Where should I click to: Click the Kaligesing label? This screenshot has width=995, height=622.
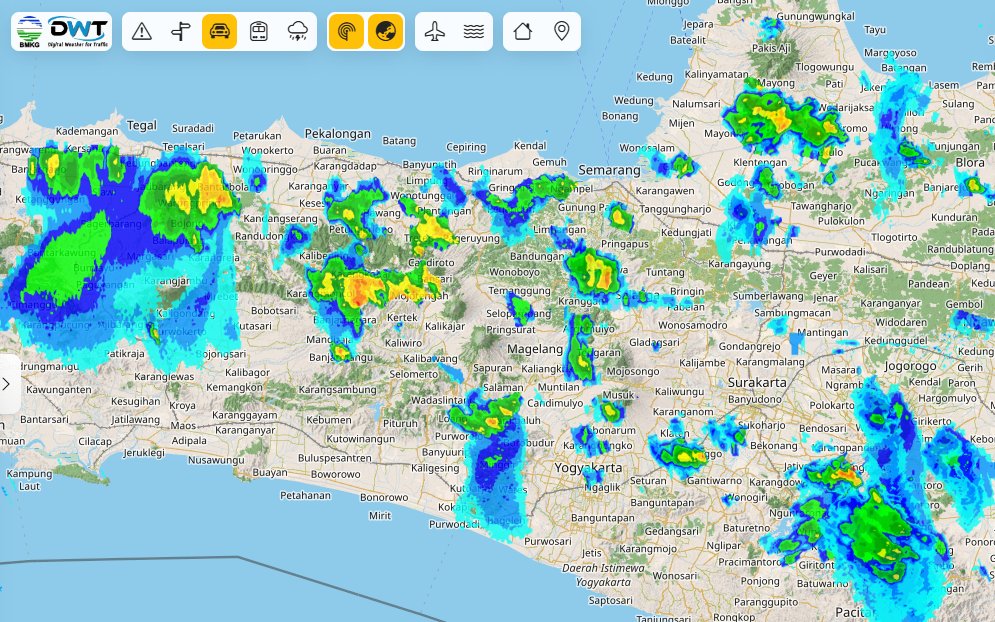pos(435,468)
